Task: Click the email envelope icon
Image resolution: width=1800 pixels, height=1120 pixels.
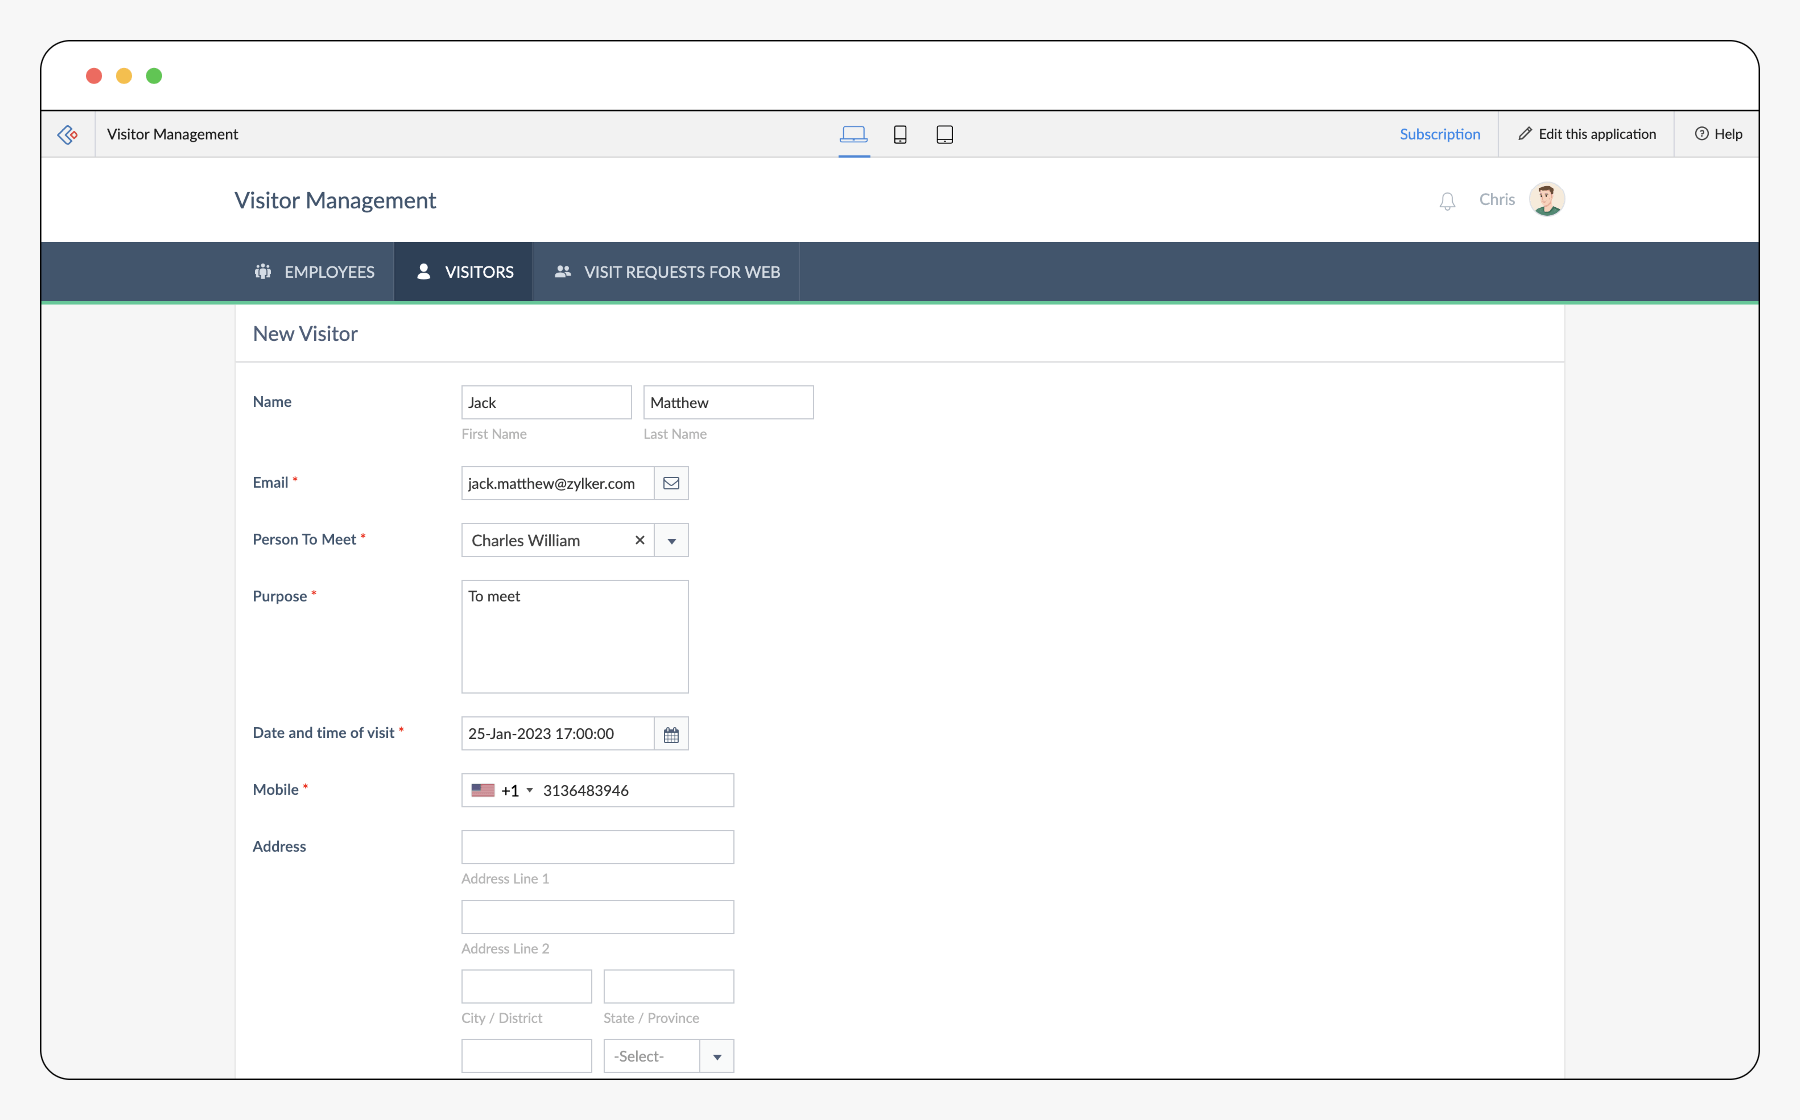Action: click(x=671, y=483)
